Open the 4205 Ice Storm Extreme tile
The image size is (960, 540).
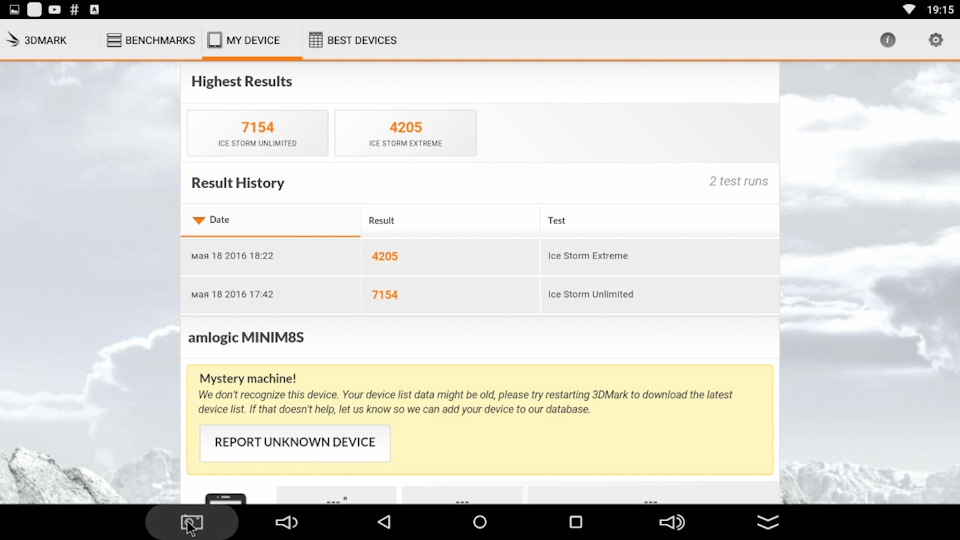(x=405, y=133)
